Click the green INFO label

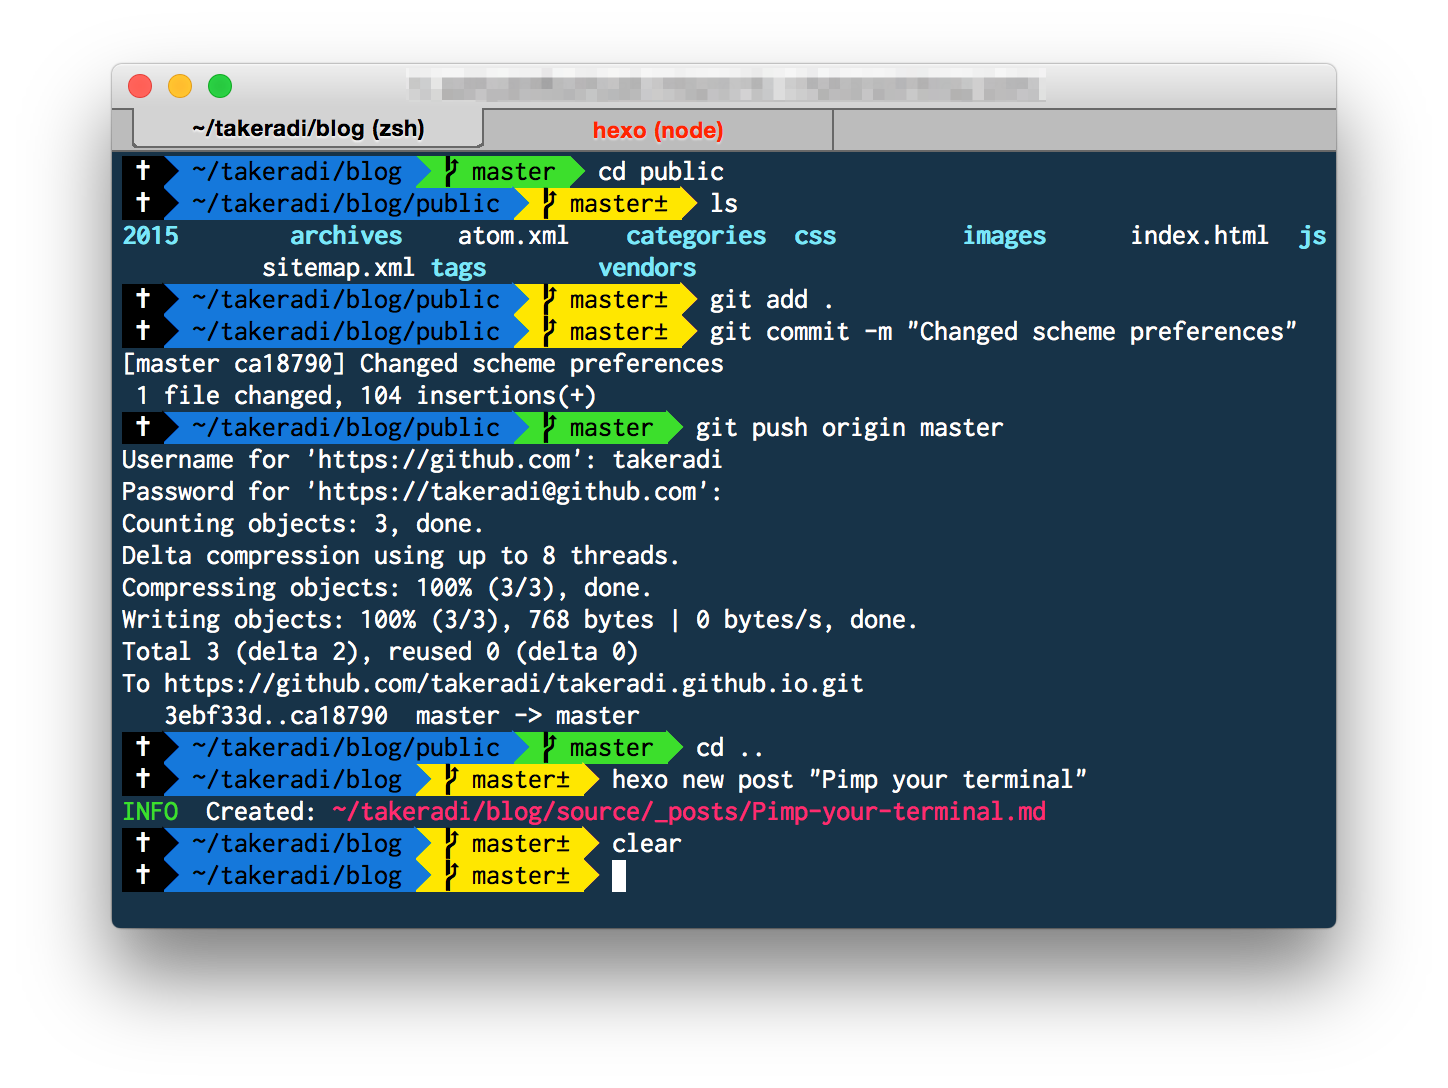click(x=150, y=812)
